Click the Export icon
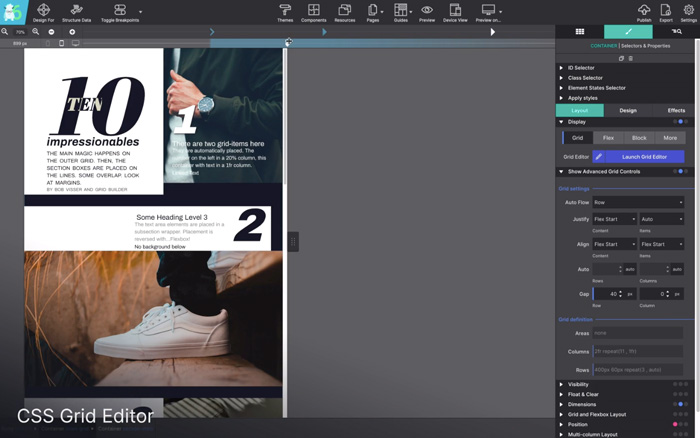The image size is (700, 438). tap(666, 10)
